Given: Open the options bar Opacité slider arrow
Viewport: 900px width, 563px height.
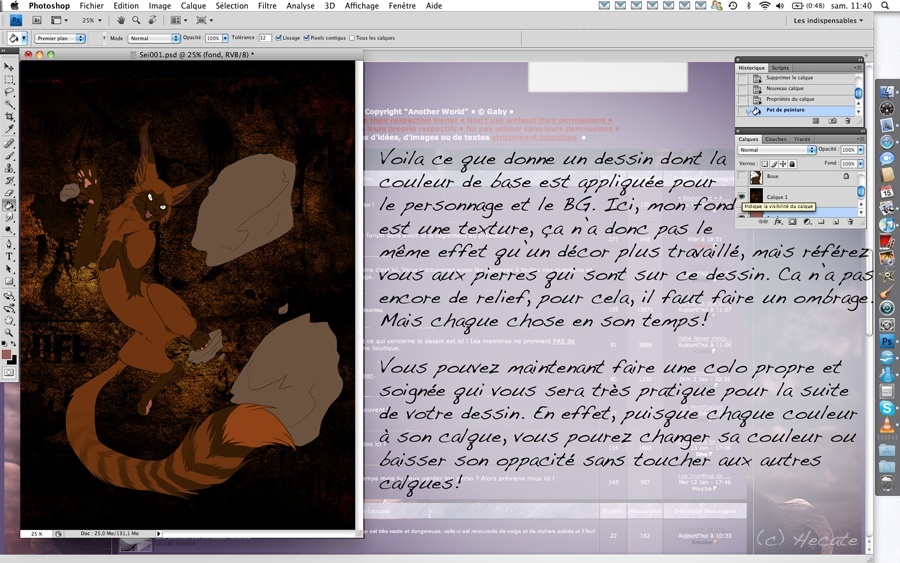Looking at the screenshot, I should click(225, 38).
